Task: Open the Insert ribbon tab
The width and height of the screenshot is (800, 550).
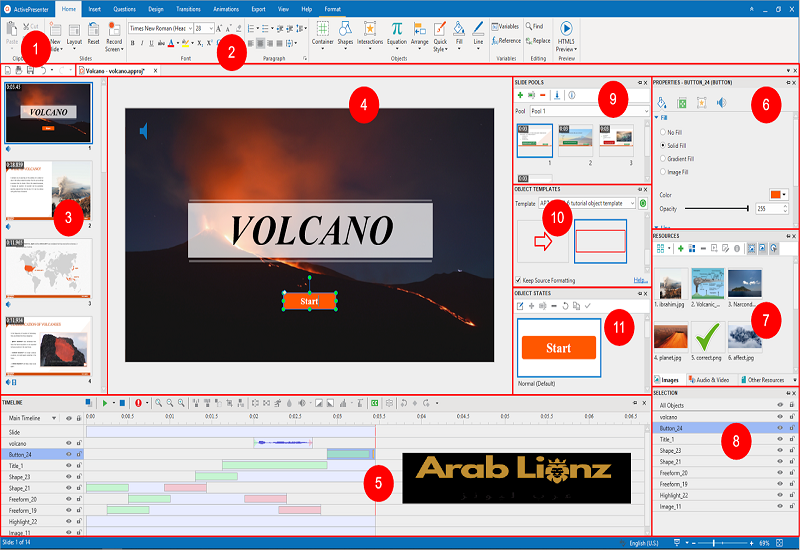Action: (x=94, y=9)
